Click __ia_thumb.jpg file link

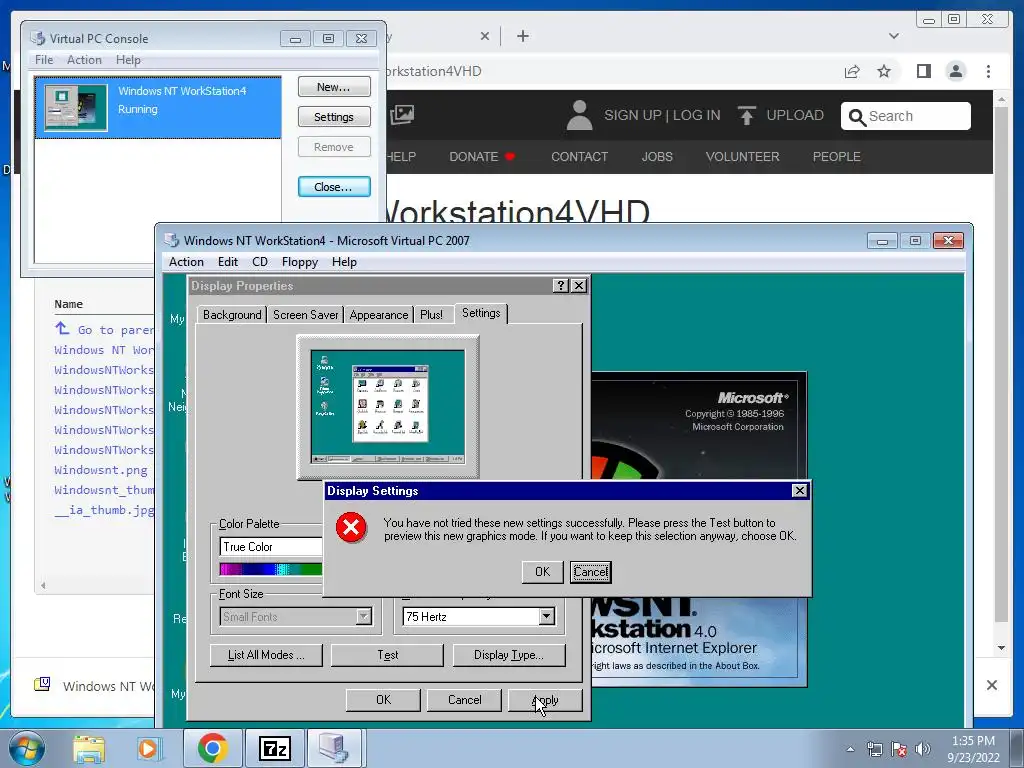click(104, 510)
